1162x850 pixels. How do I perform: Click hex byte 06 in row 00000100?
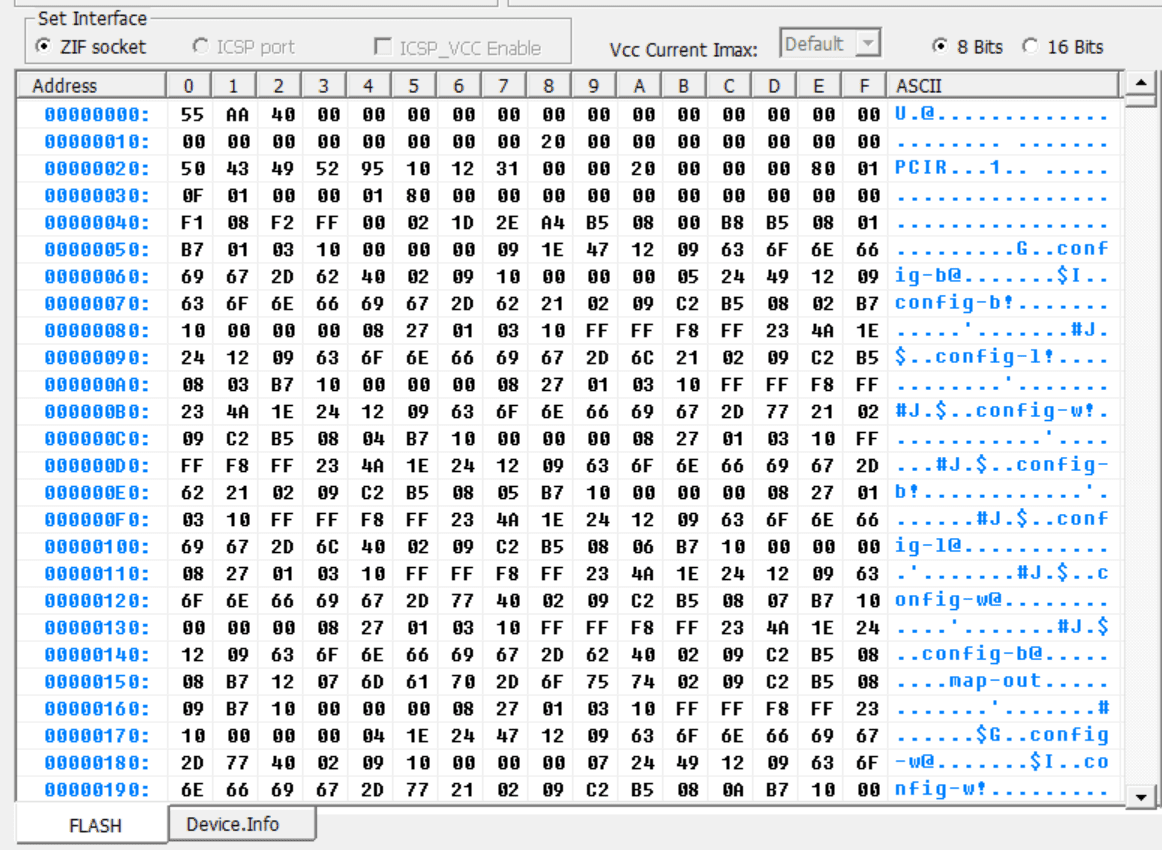point(643,547)
